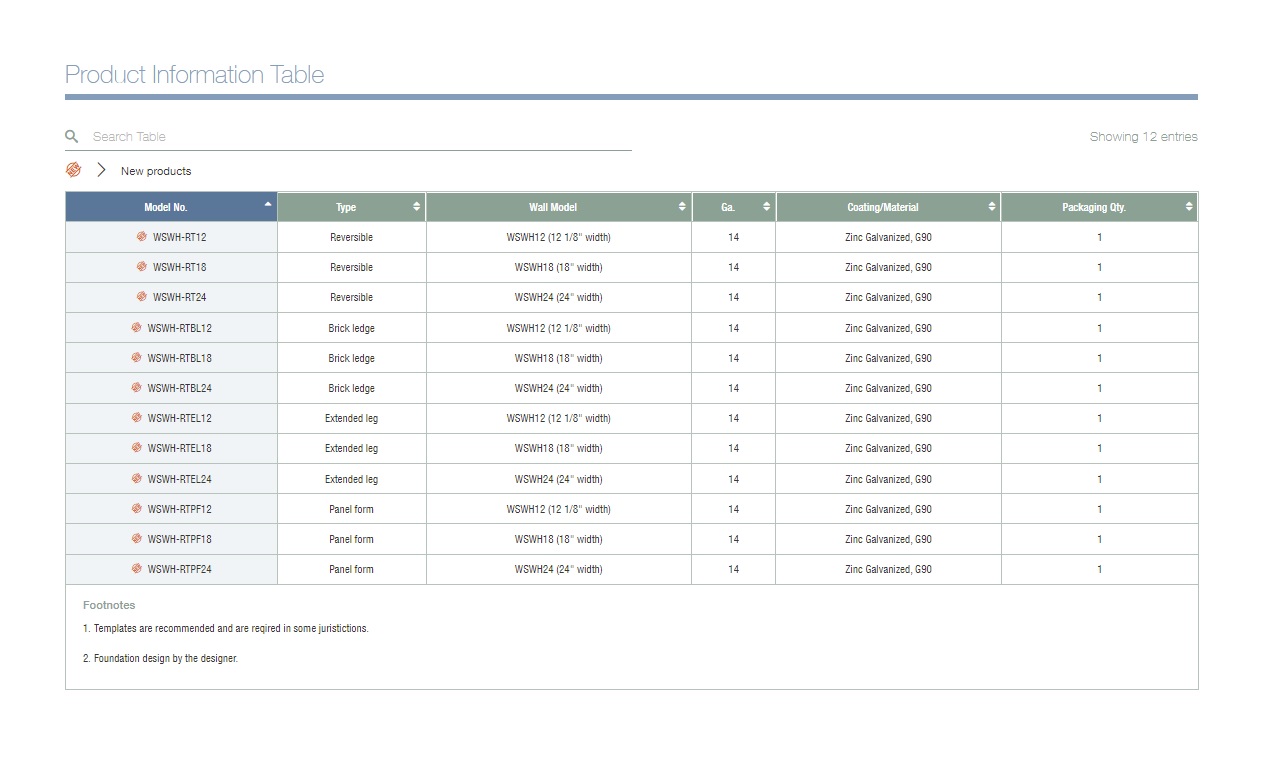Click the search magnifier icon
1268x766 pixels.
pos(72,136)
